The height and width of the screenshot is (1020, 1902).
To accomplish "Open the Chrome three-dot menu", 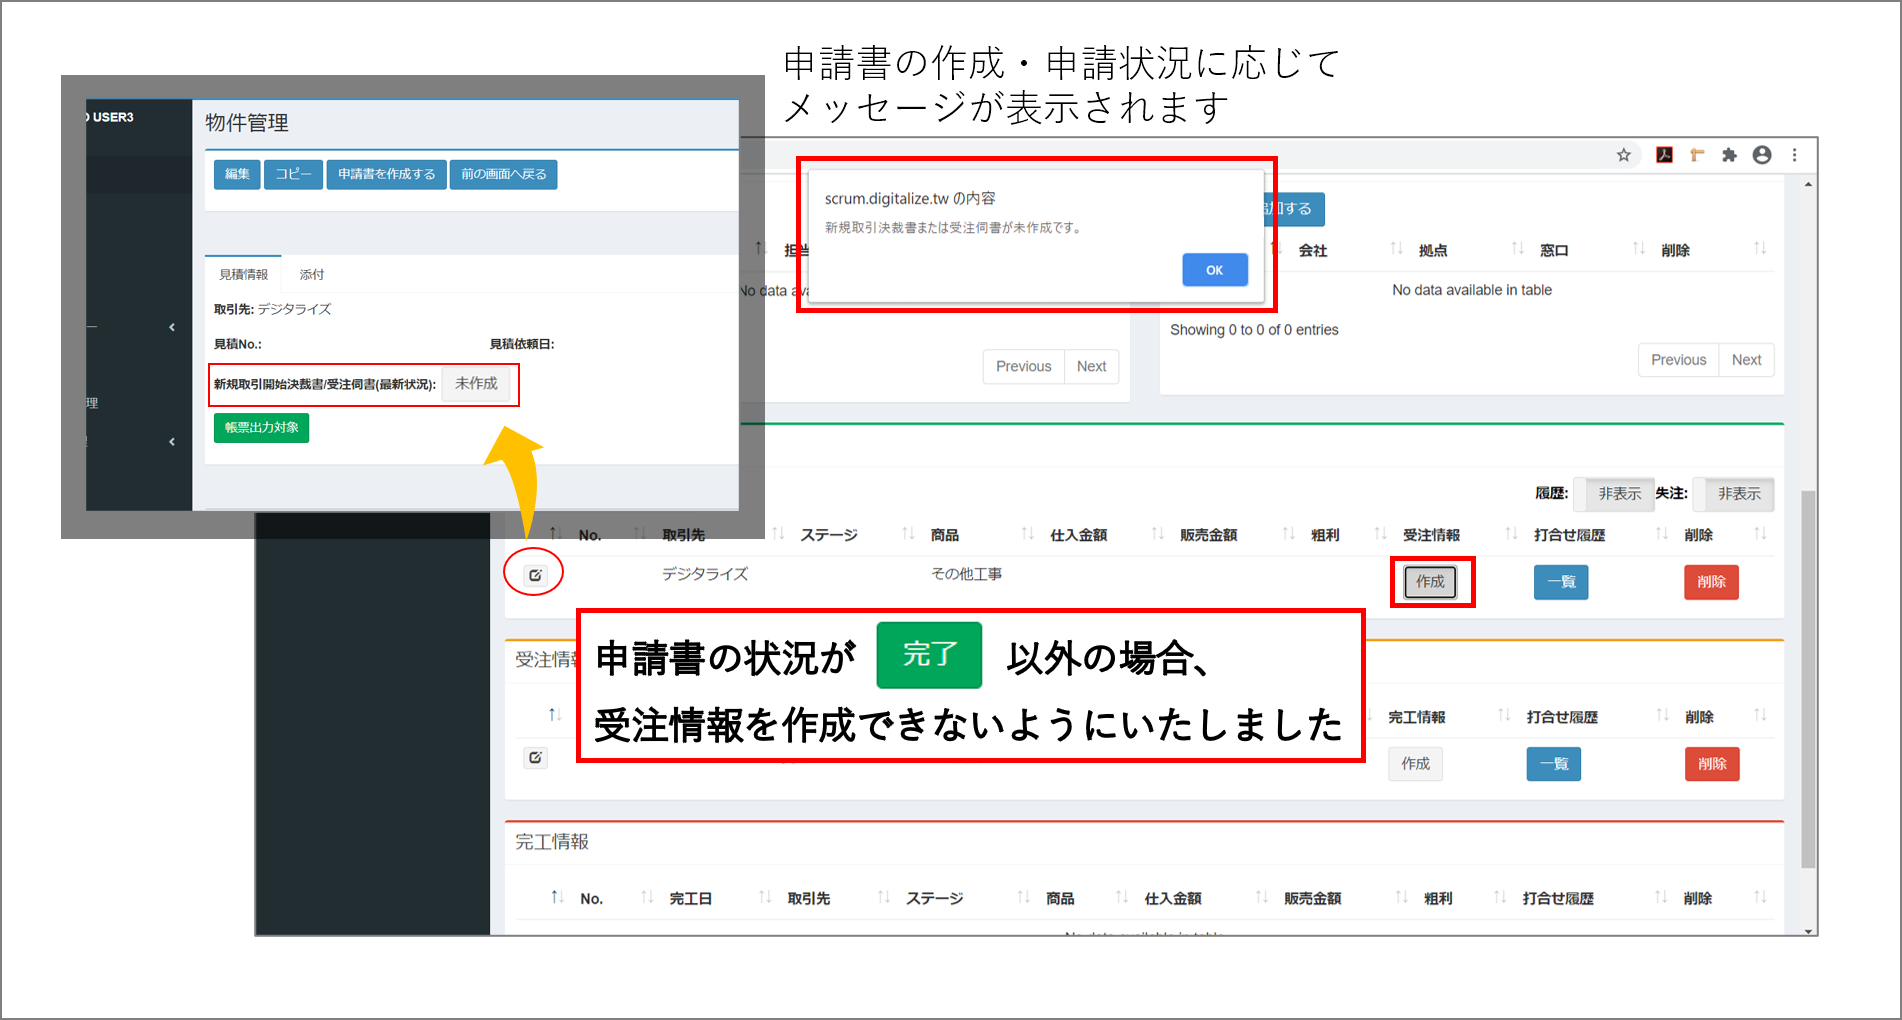I will 1795,155.
